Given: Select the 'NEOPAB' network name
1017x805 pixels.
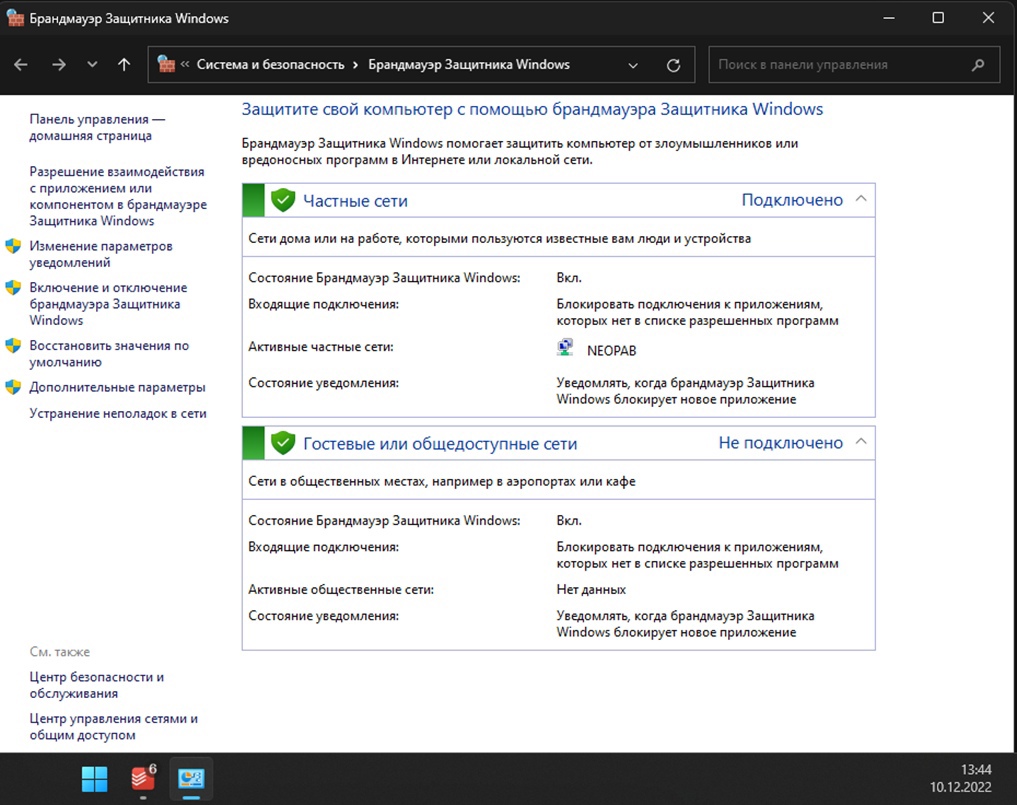Looking at the screenshot, I should pyautogui.click(x=612, y=351).
